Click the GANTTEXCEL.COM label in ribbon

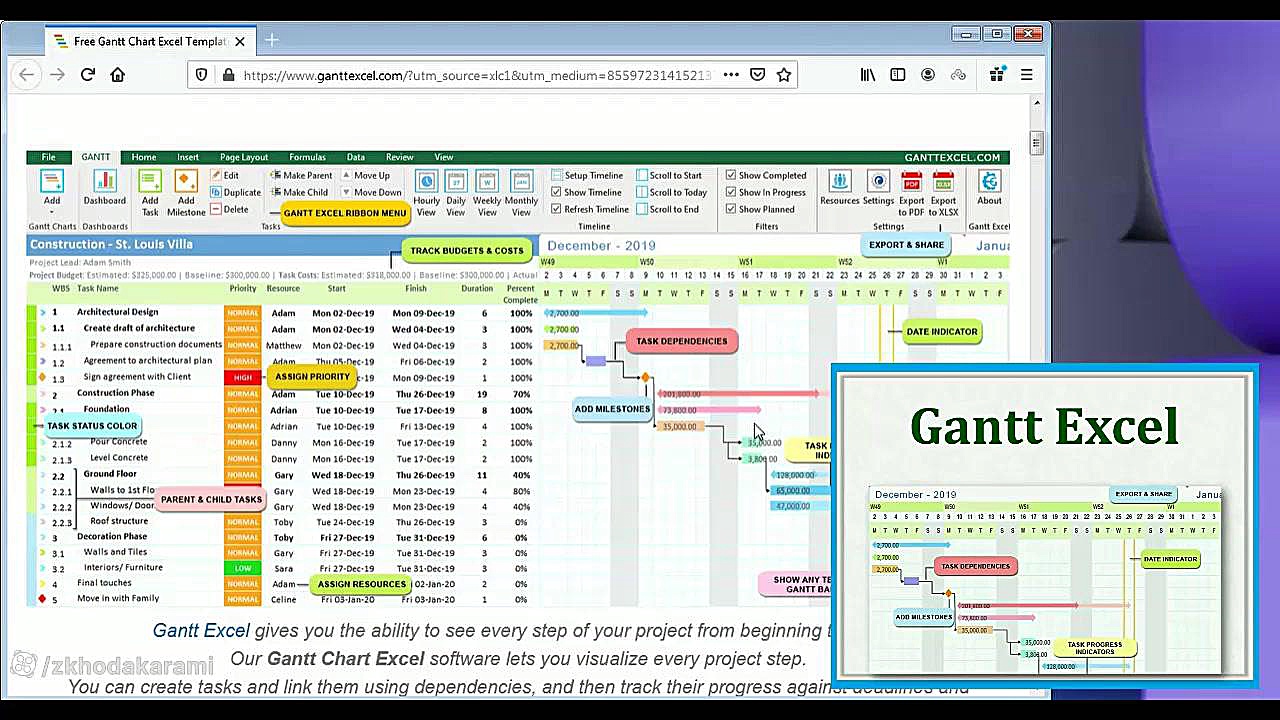[x=952, y=157]
